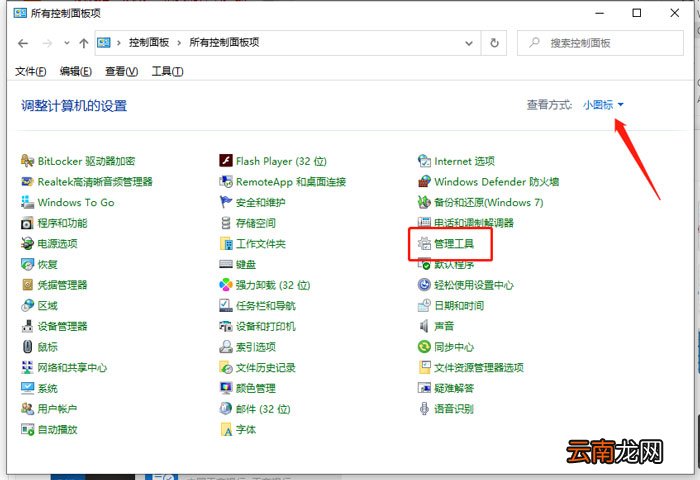Open the 轻松使用设置中心 link
700x480 pixels.
474,285
